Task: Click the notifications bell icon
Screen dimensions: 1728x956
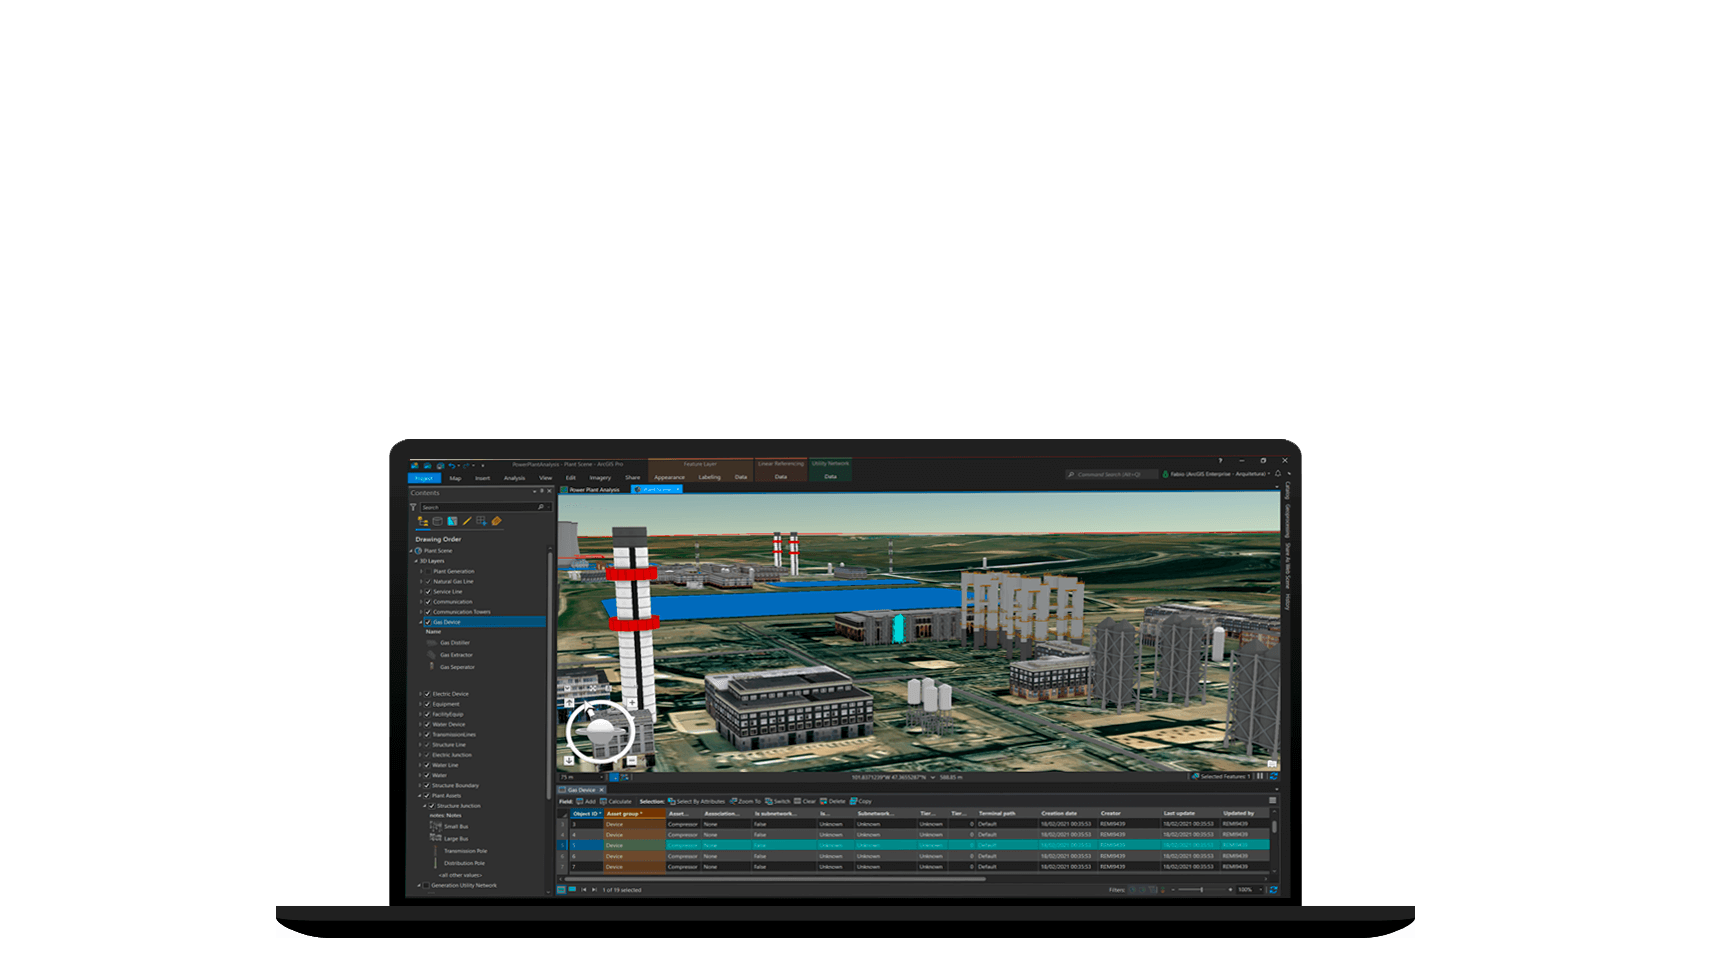Action: click(x=1278, y=474)
